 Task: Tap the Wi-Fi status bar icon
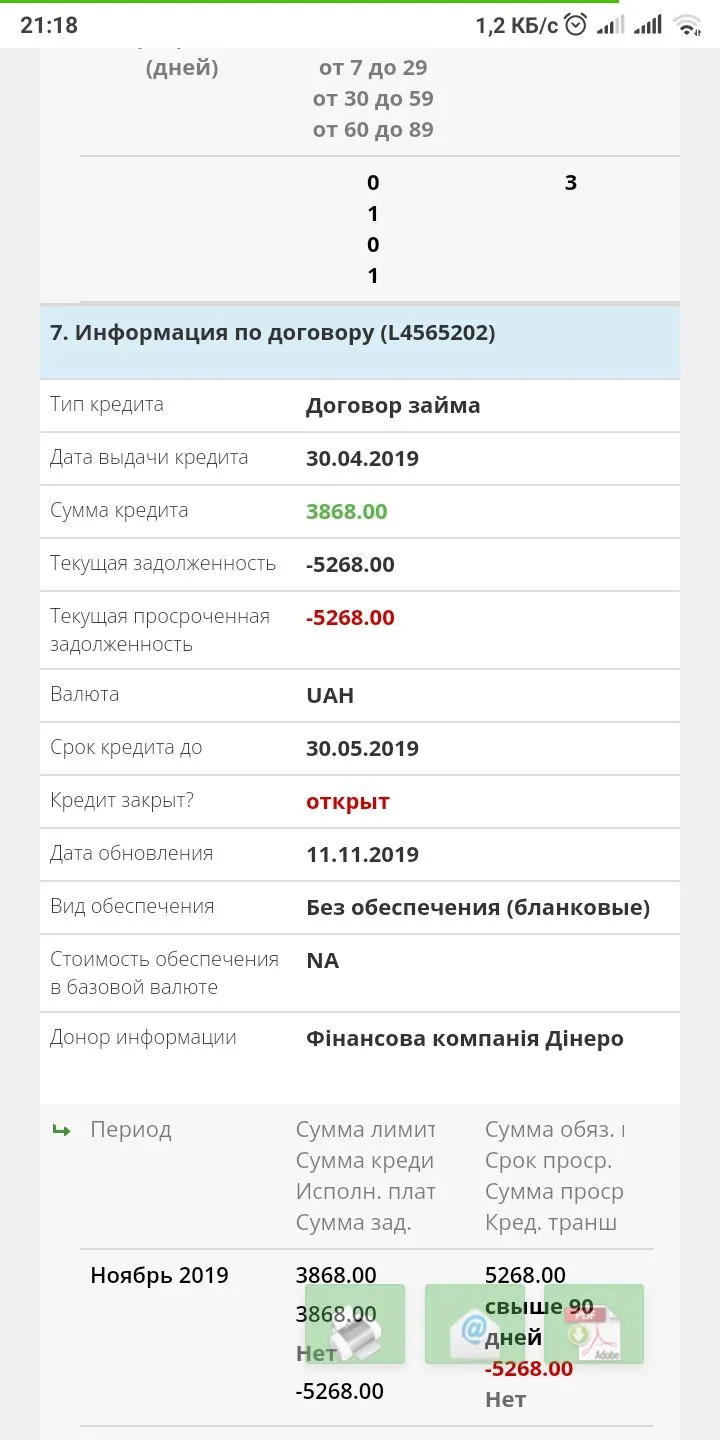click(687, 25)
